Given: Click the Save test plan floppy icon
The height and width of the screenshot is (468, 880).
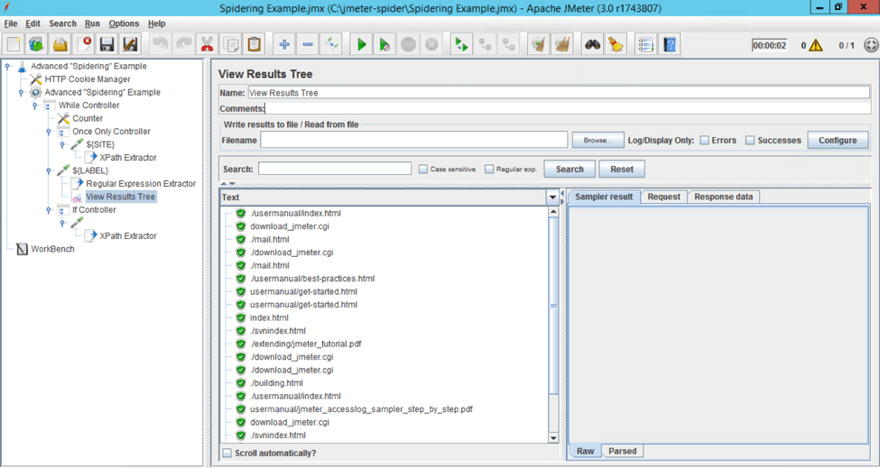Looking at the screenshot, I should point(107,44).
